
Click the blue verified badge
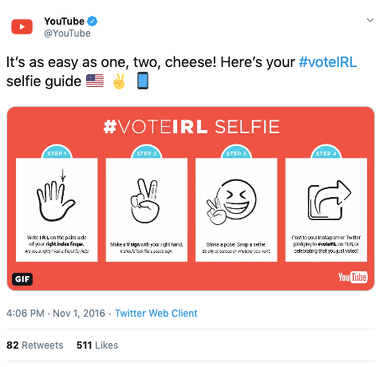tap(92, 21)
